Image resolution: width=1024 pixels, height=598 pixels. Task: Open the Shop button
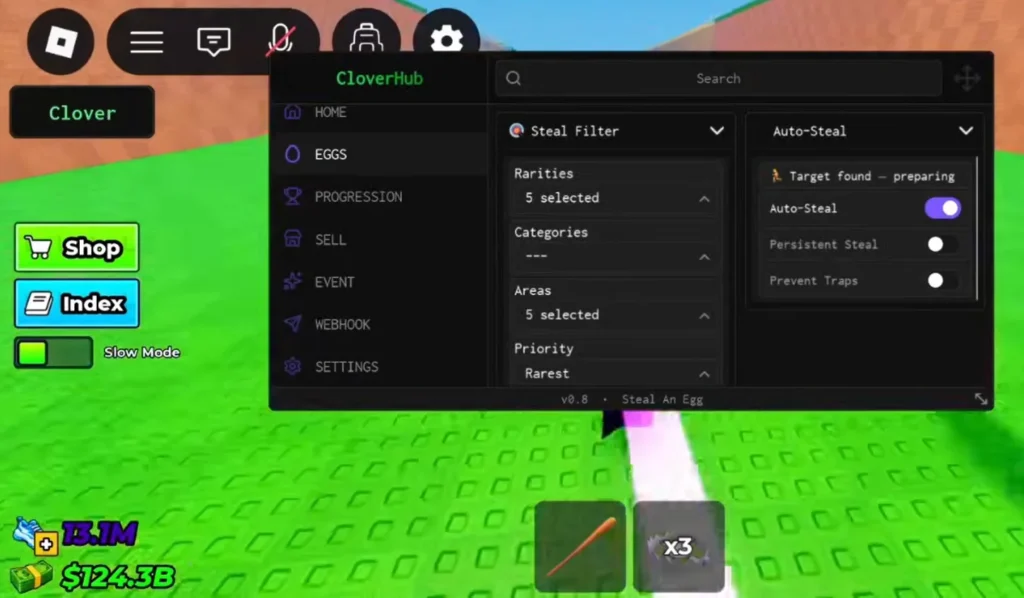[76, 247]
